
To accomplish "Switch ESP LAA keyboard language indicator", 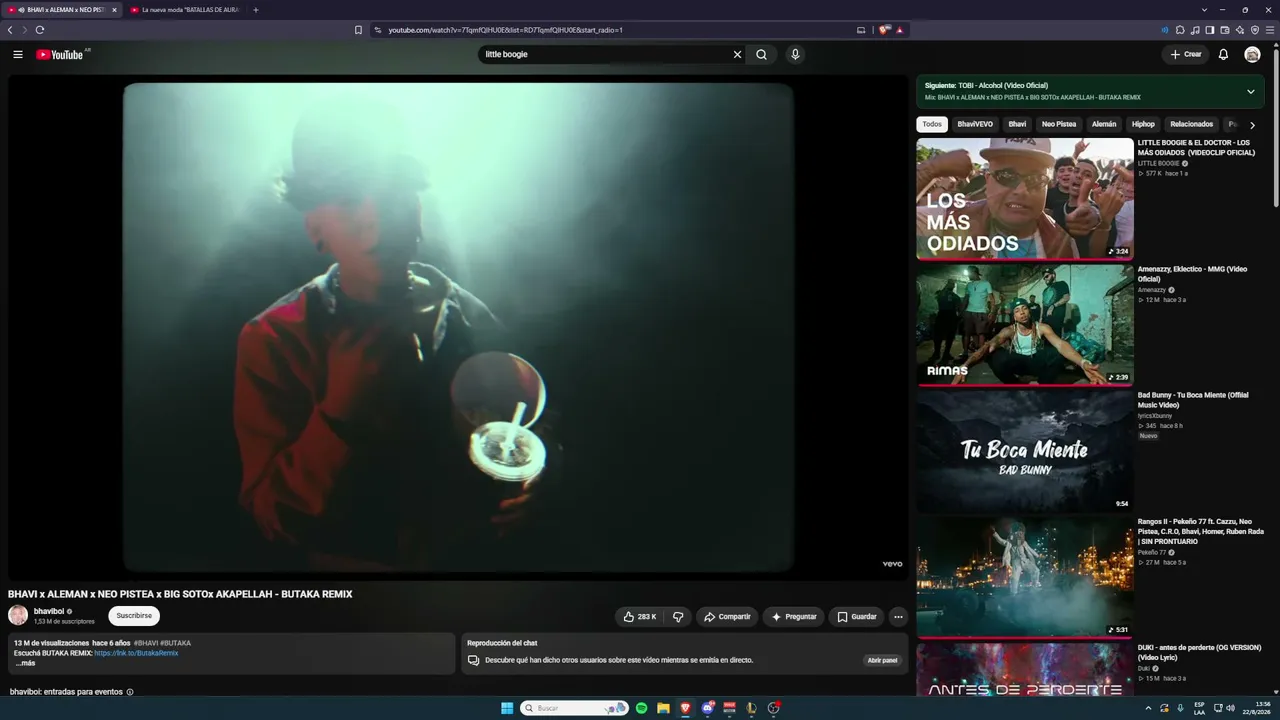I will click(x=1199, y=708).
